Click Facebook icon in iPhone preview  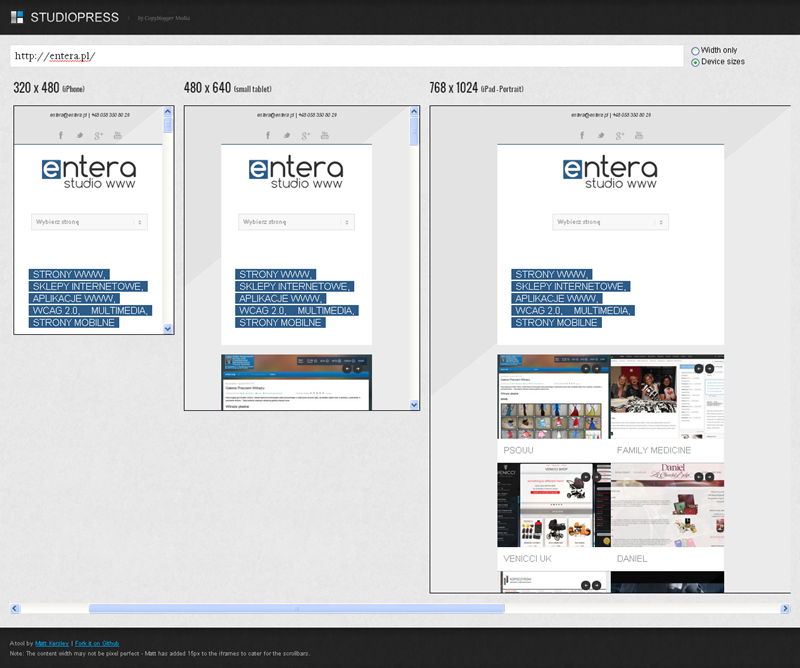[x=61, y=135]
